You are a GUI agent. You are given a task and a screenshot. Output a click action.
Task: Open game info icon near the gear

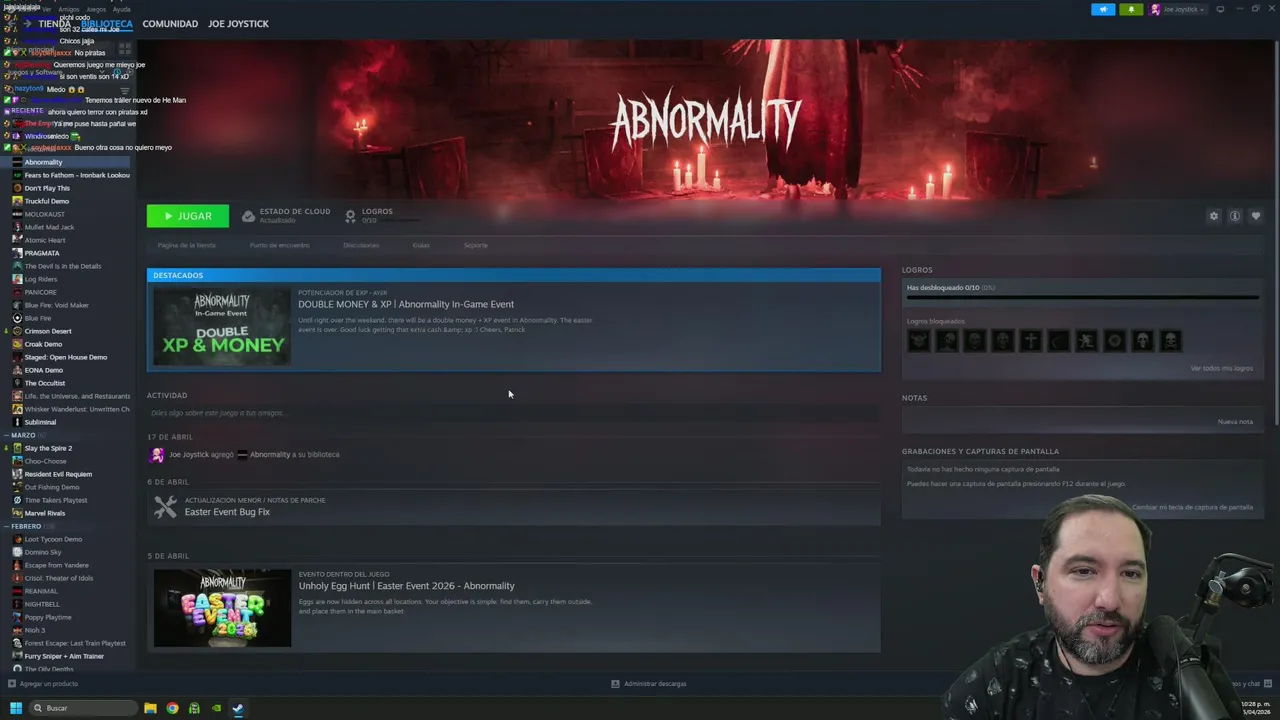(x=1235, y=216)
